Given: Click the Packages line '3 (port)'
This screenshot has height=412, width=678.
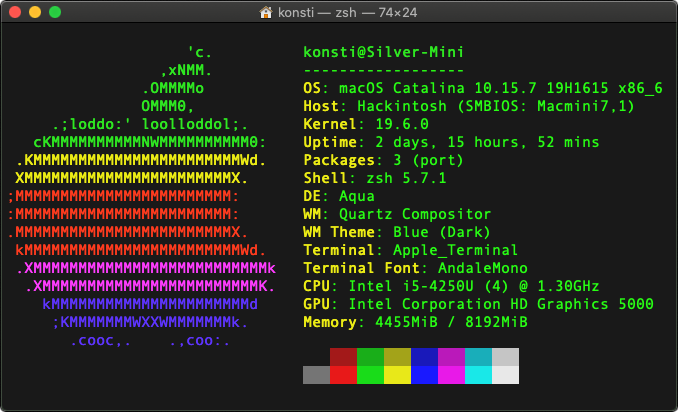Looking at the screenshot, I should click(428, 160).
